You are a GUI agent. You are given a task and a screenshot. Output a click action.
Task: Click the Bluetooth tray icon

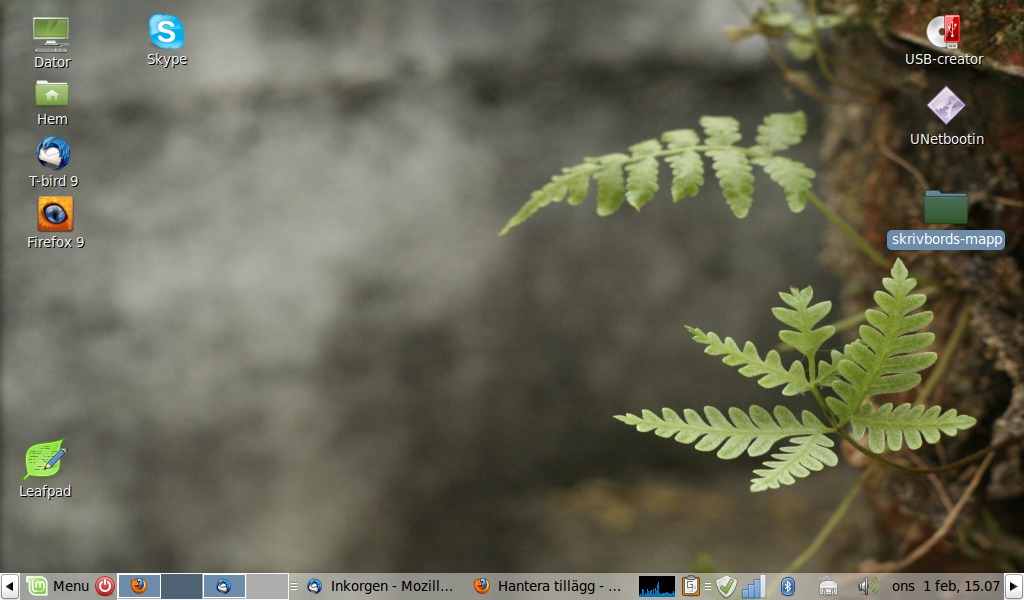787,586
